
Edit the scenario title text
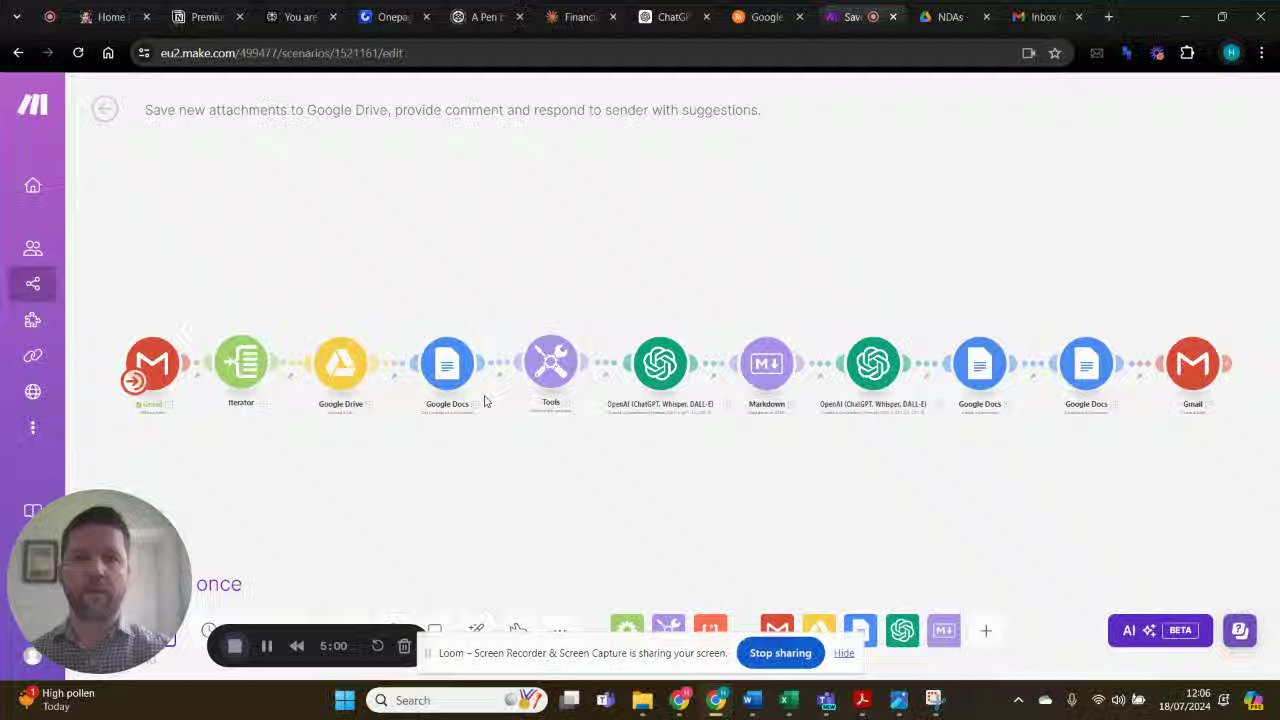pyautogui.click(x=452, y=110)
